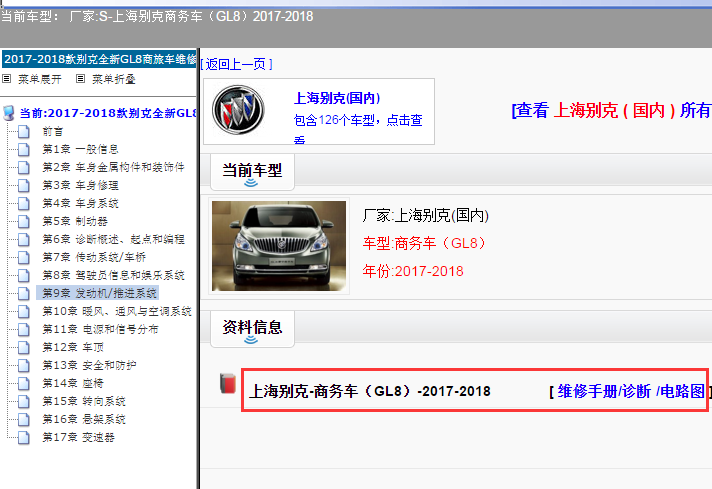Open 第4章 车身系统

(80, 203)
